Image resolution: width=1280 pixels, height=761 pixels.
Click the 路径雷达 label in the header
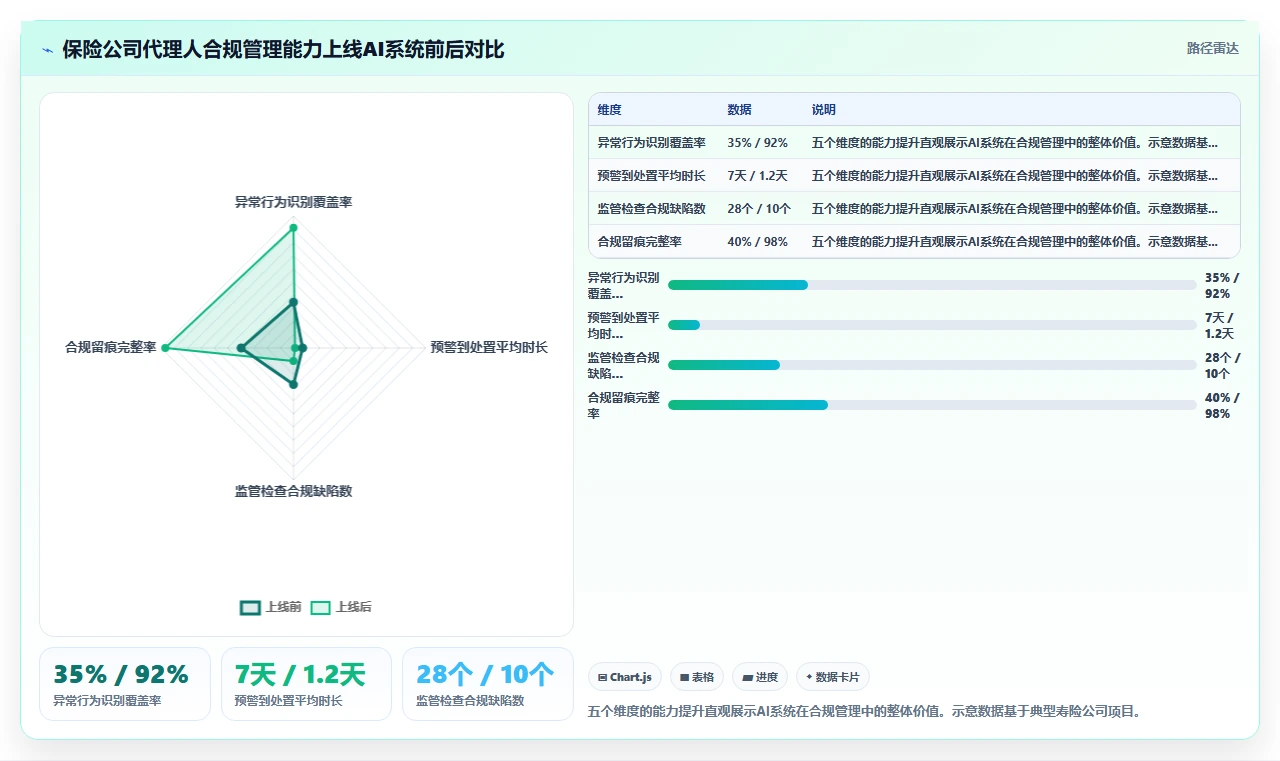(x=1212, y=48)
